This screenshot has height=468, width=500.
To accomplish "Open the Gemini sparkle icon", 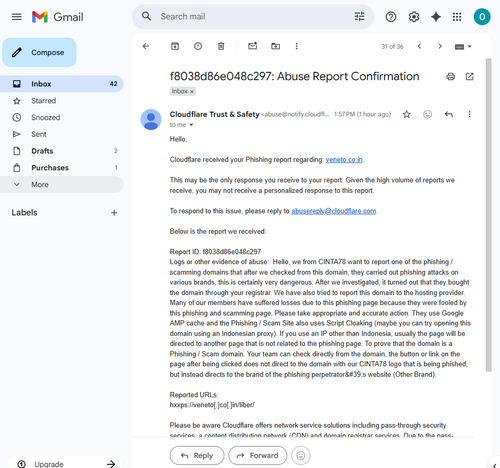I will pyautogui.click(x=436, y=17).
